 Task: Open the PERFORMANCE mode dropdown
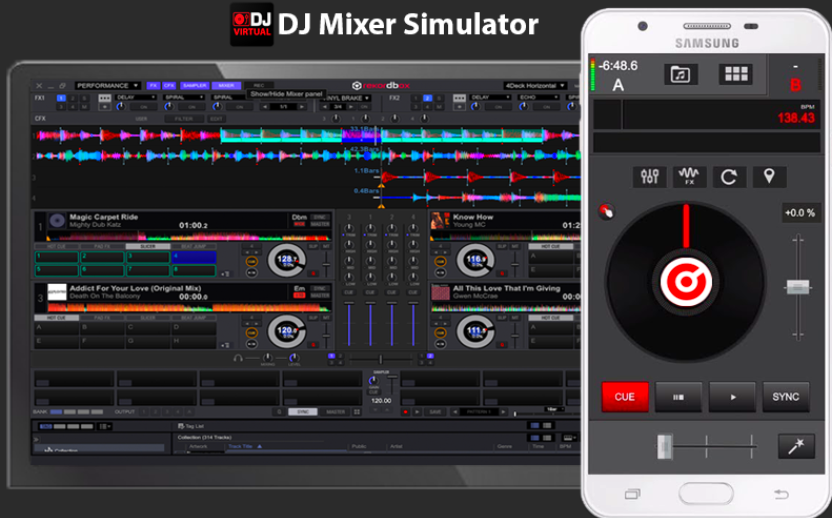tap(107, 86)
